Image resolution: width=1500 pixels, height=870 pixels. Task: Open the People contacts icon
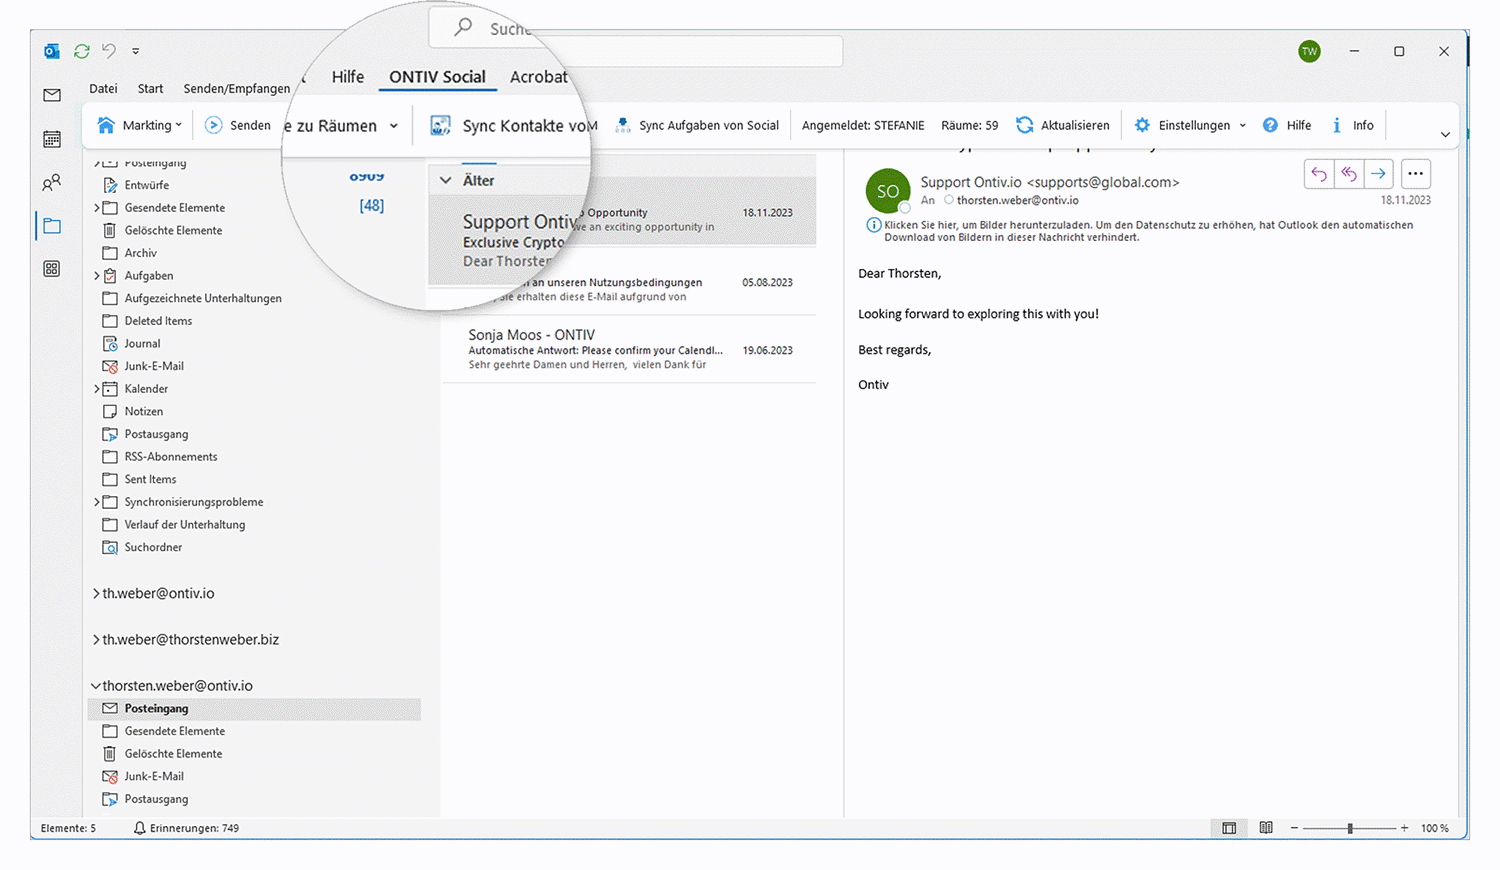[x=52, y=183]
